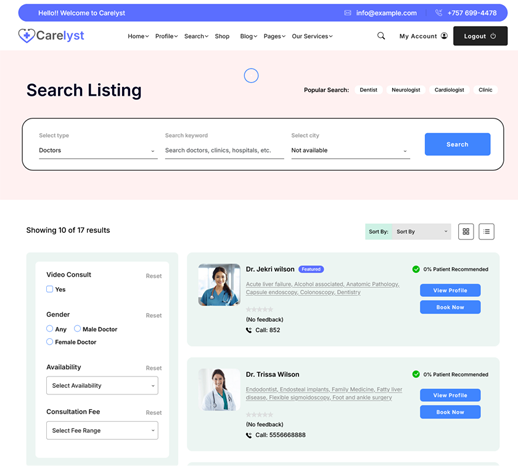Click the blue Search button

(457, 144)
